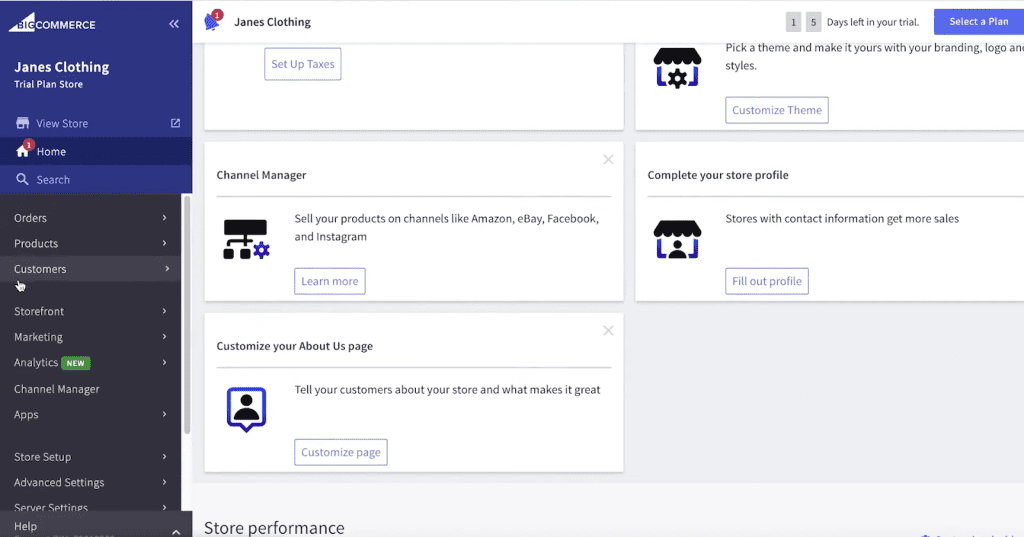The height and width of the screenshot is (537, 1024).
Task: Open the Apps sidebar menu
Action: coord(90,414)
